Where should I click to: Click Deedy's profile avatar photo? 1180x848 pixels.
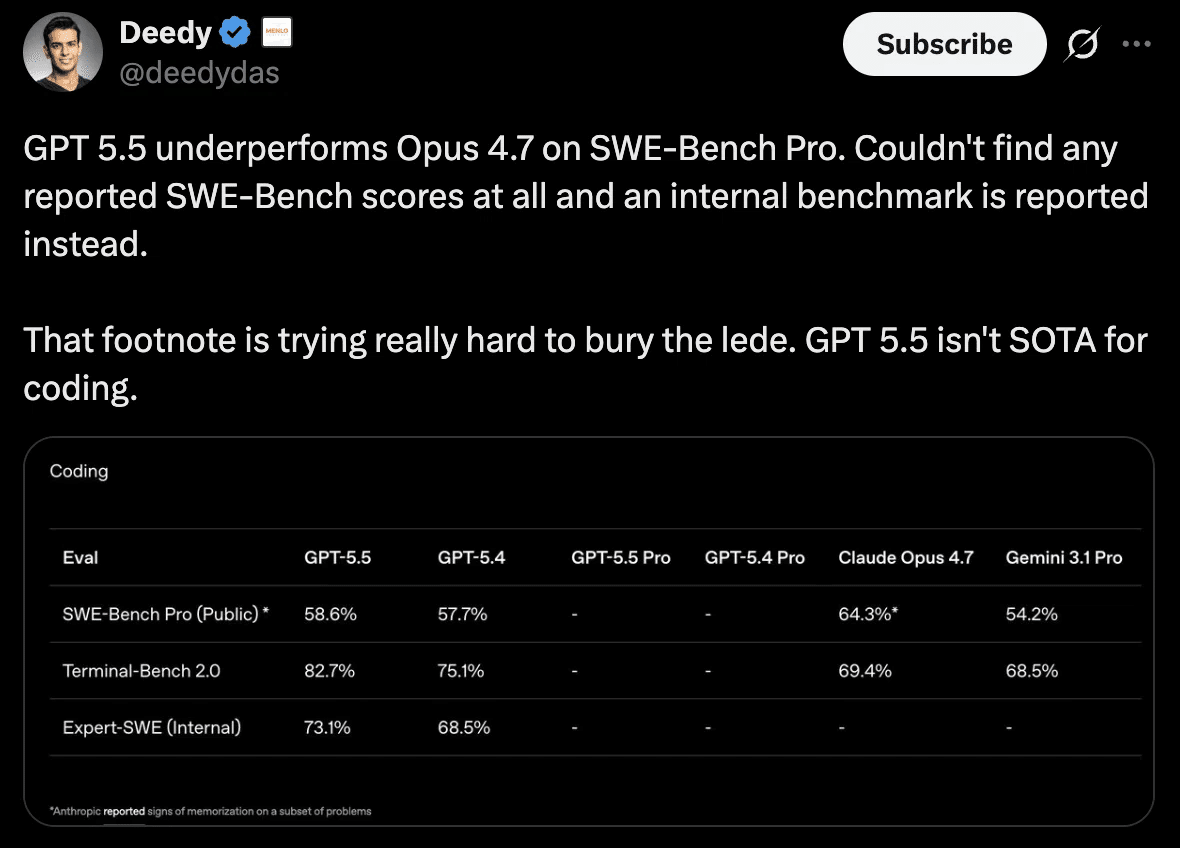pos(63,52)
